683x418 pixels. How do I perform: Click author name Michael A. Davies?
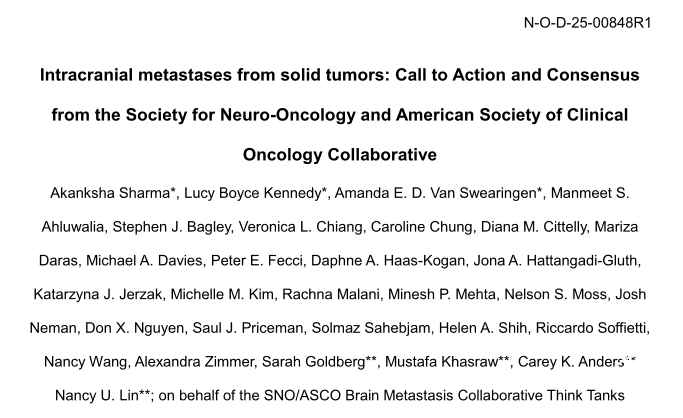click(x=137, y=261)
